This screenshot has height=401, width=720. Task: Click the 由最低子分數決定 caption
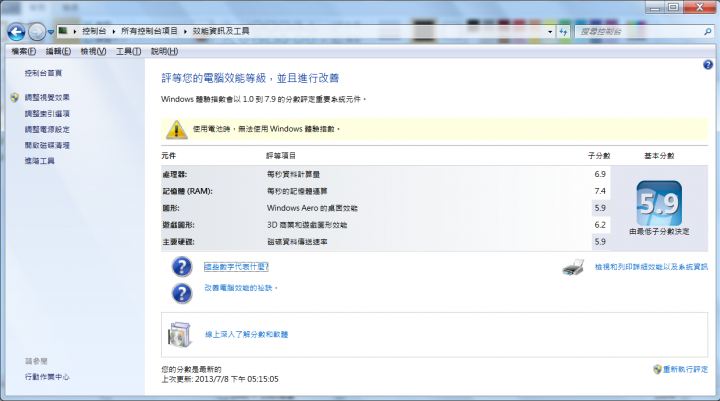(659, 232)
